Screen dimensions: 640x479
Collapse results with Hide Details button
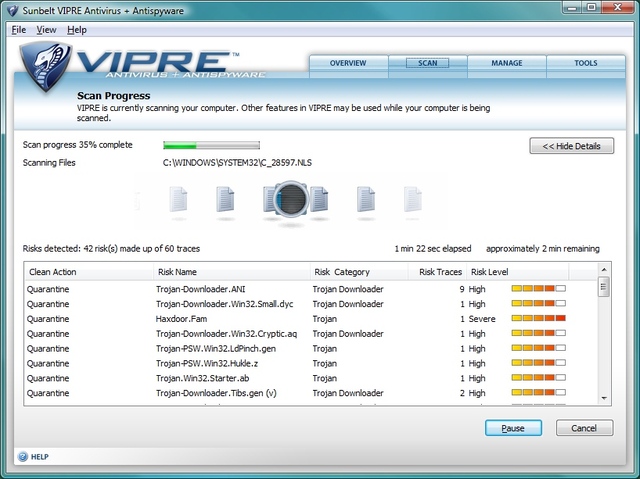click(571, 146)
